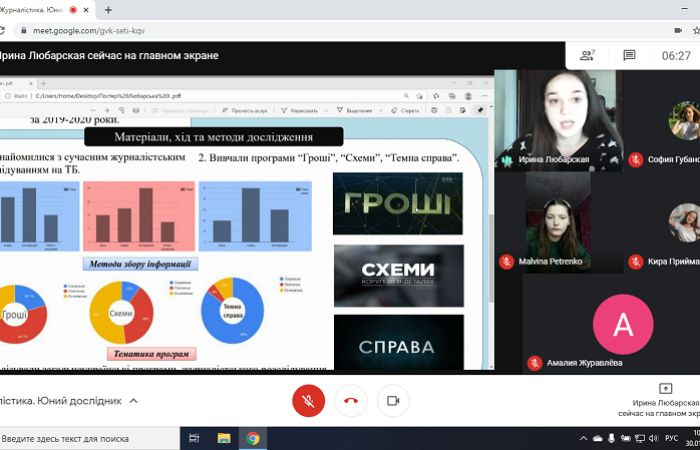Toggle the camera button off
This screenshot has height=450, width=700.
(x=393, y=400)
